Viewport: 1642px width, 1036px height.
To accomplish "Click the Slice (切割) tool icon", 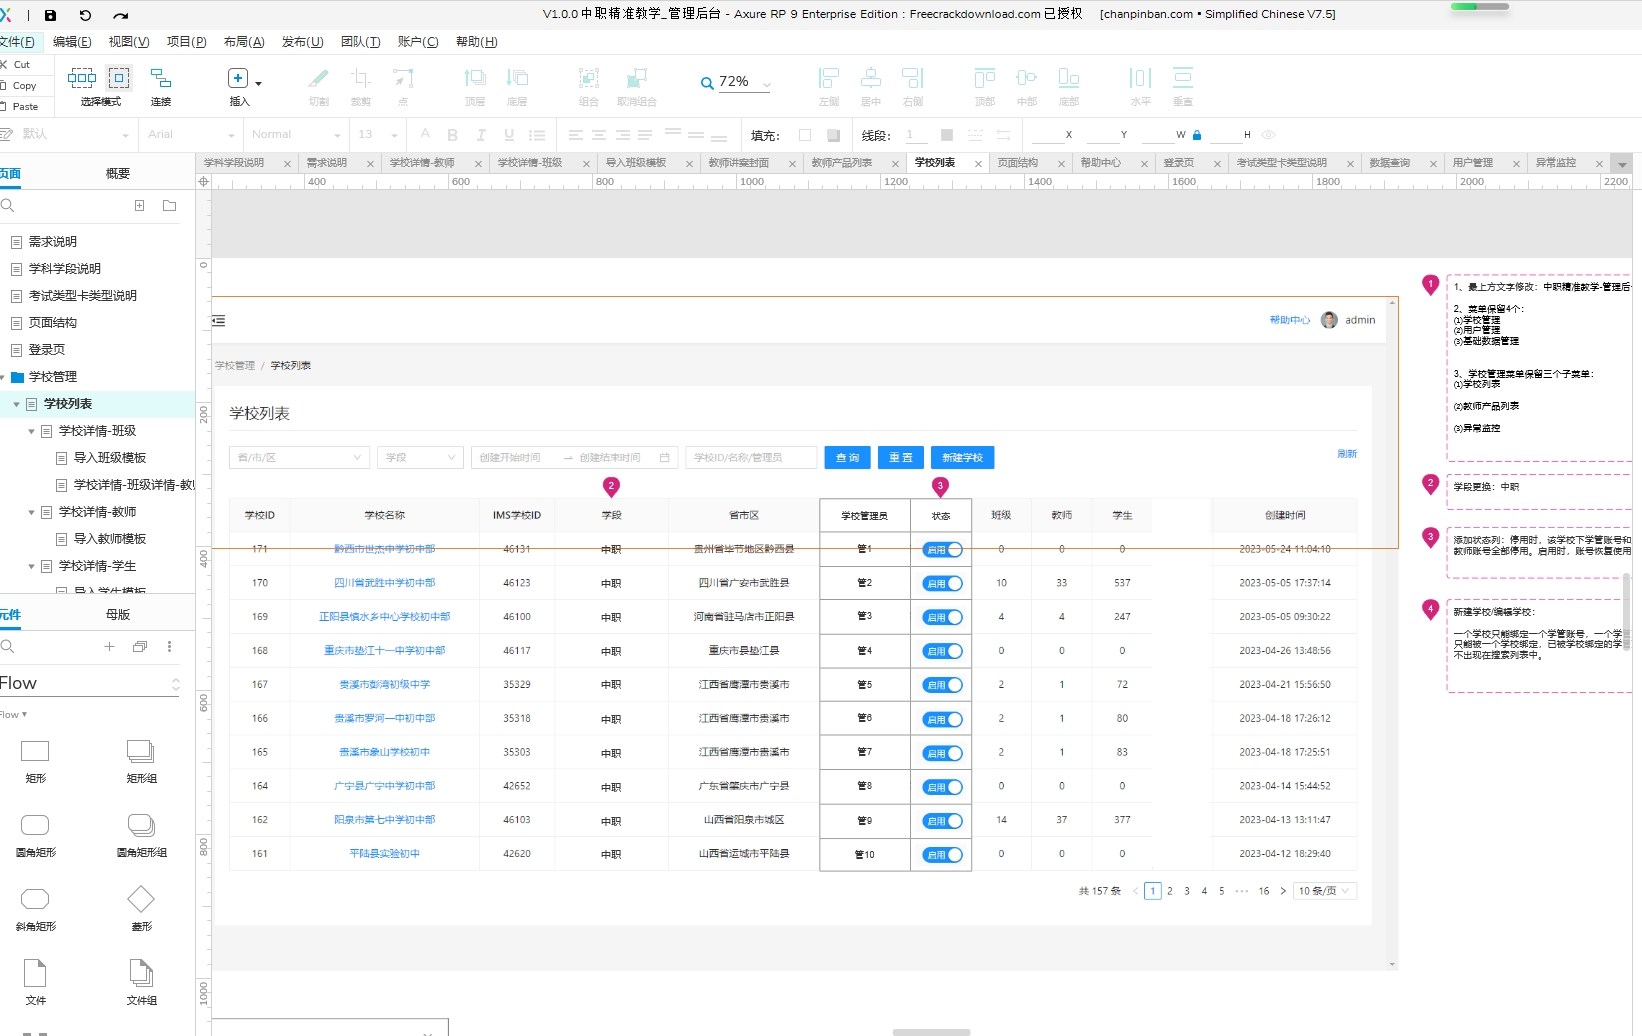I will [319, 78].
